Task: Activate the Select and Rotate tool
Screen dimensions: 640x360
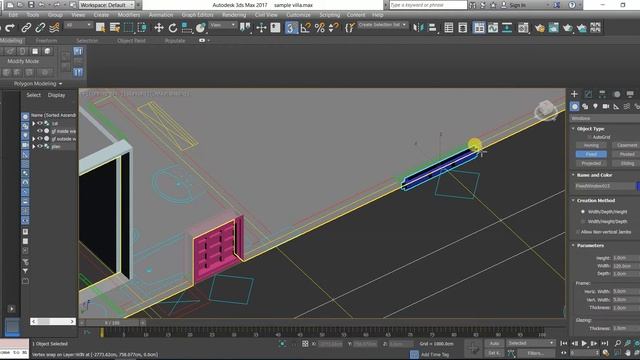Action: (173, 28)
